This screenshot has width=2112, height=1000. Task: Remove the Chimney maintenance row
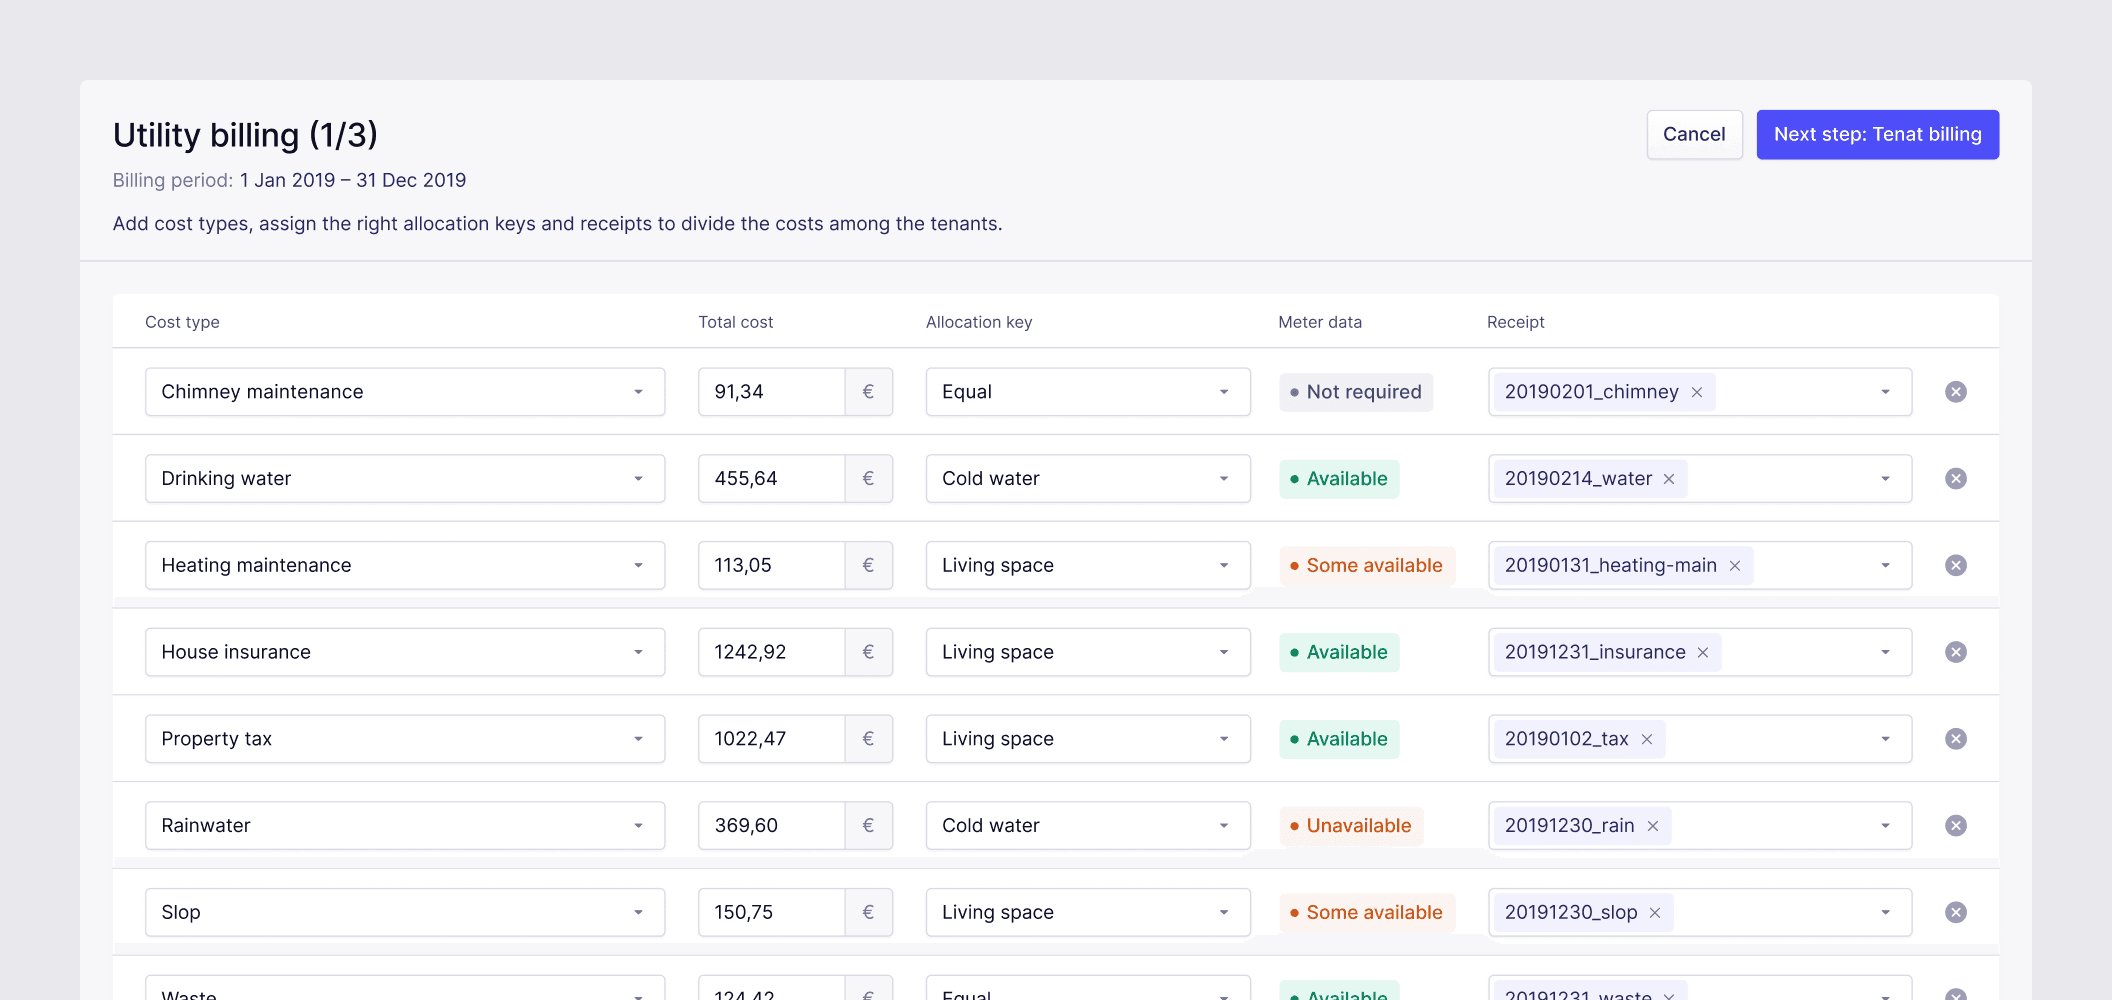1956,391
